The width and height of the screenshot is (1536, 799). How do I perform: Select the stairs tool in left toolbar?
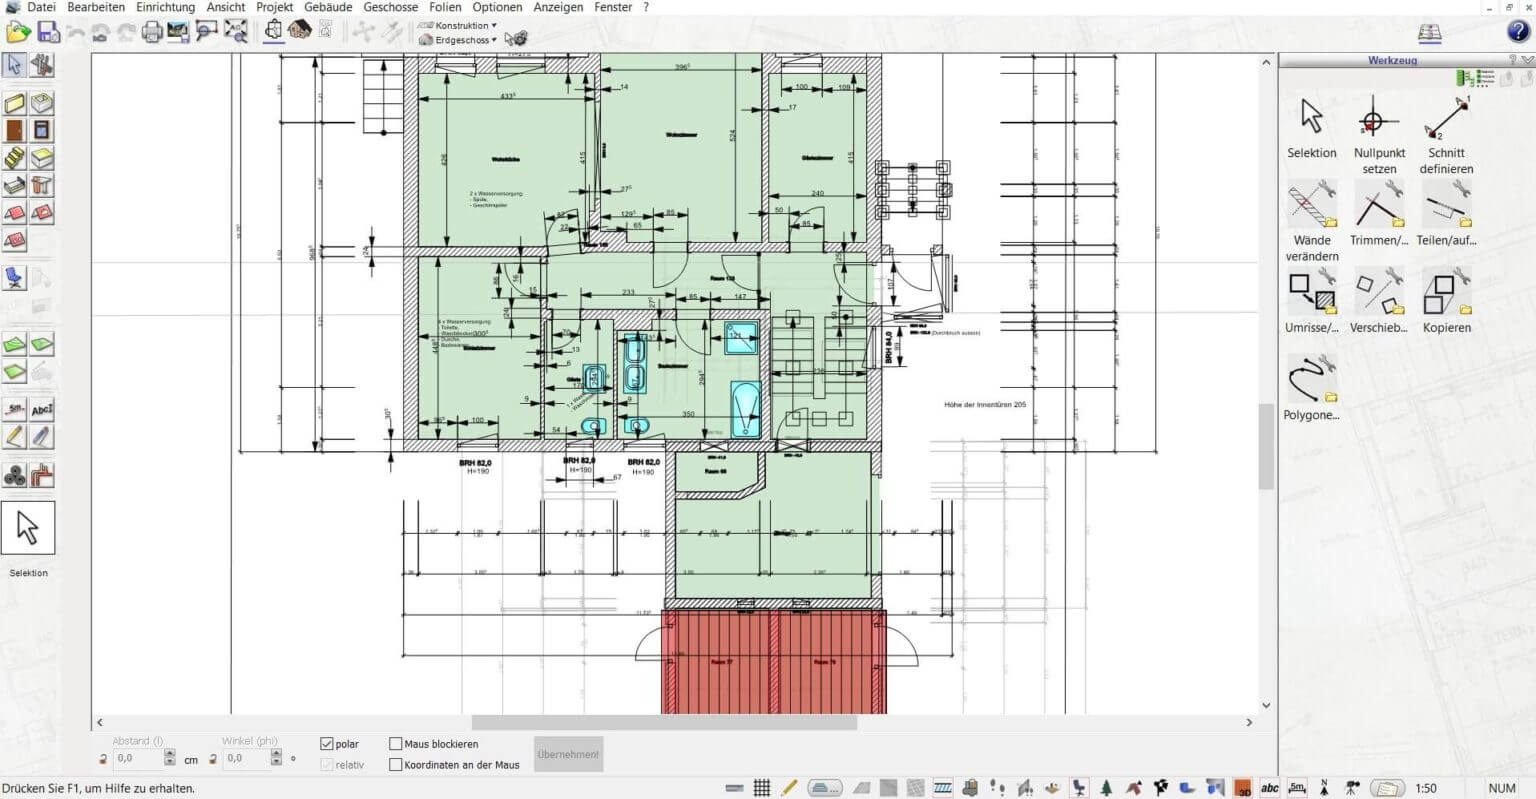point(14,157)
